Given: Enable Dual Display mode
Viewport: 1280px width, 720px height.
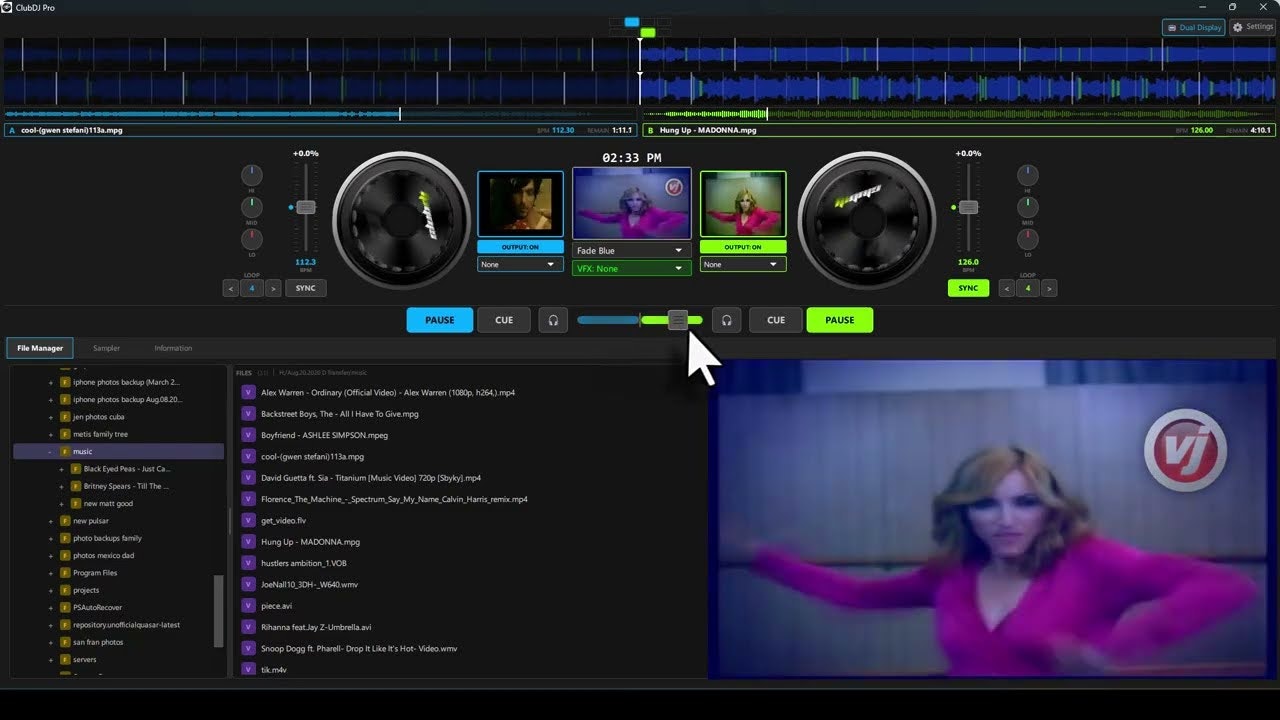Looking at the screenshot, I should [1193, 27].
